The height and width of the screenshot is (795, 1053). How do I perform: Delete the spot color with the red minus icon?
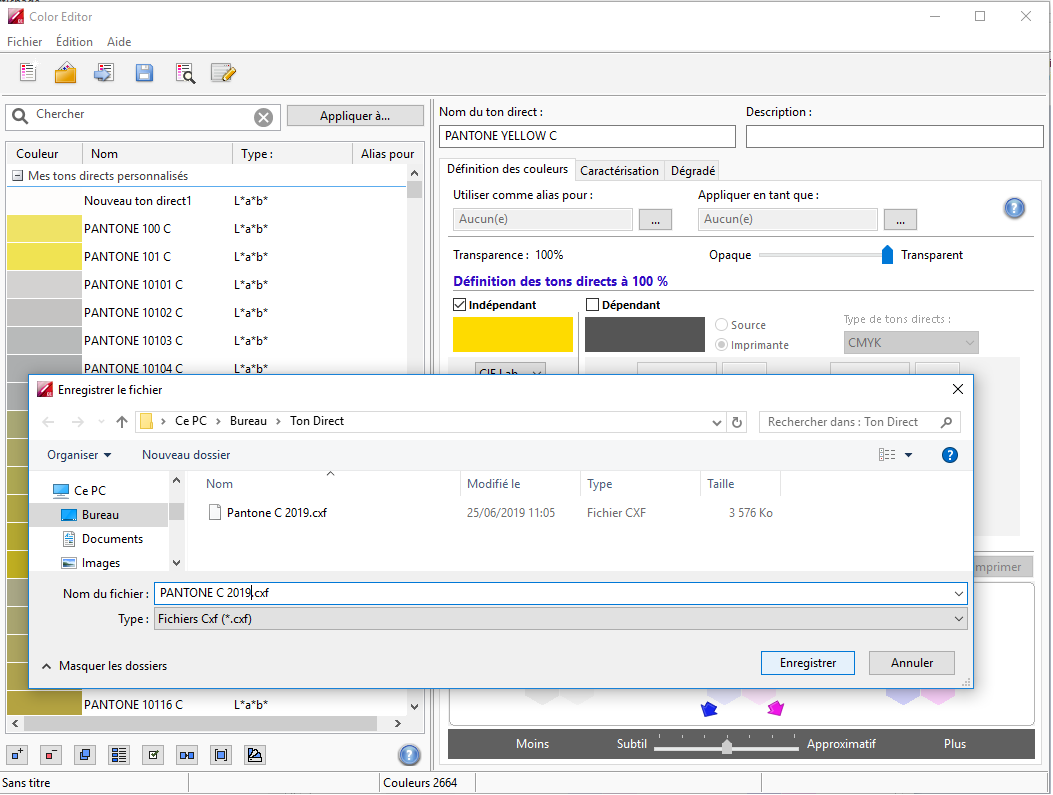point(50,755)
